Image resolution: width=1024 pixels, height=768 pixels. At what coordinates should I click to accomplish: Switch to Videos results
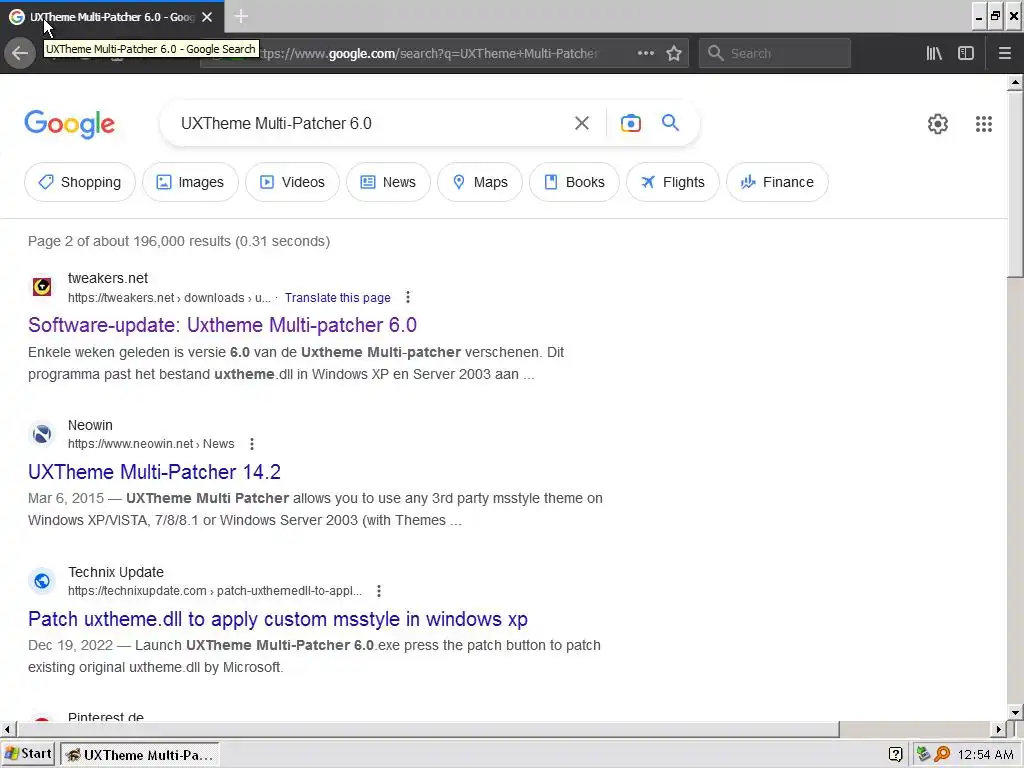click(x=292, y=182)
